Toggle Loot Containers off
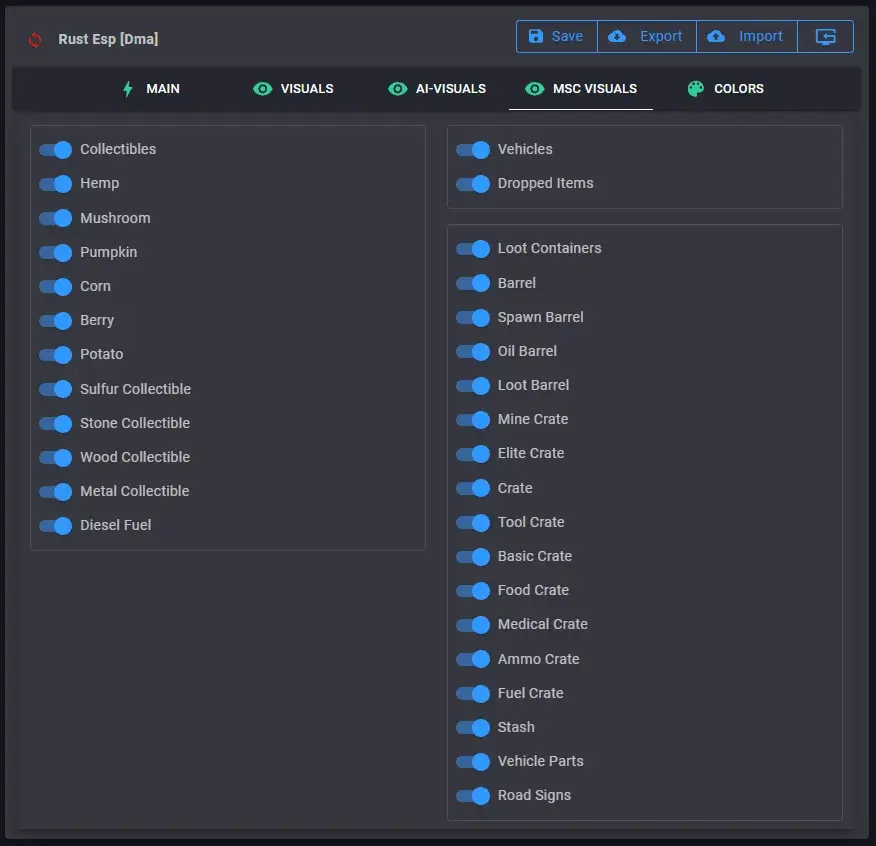Screen dimensions: 876x846 coord(473,249)
